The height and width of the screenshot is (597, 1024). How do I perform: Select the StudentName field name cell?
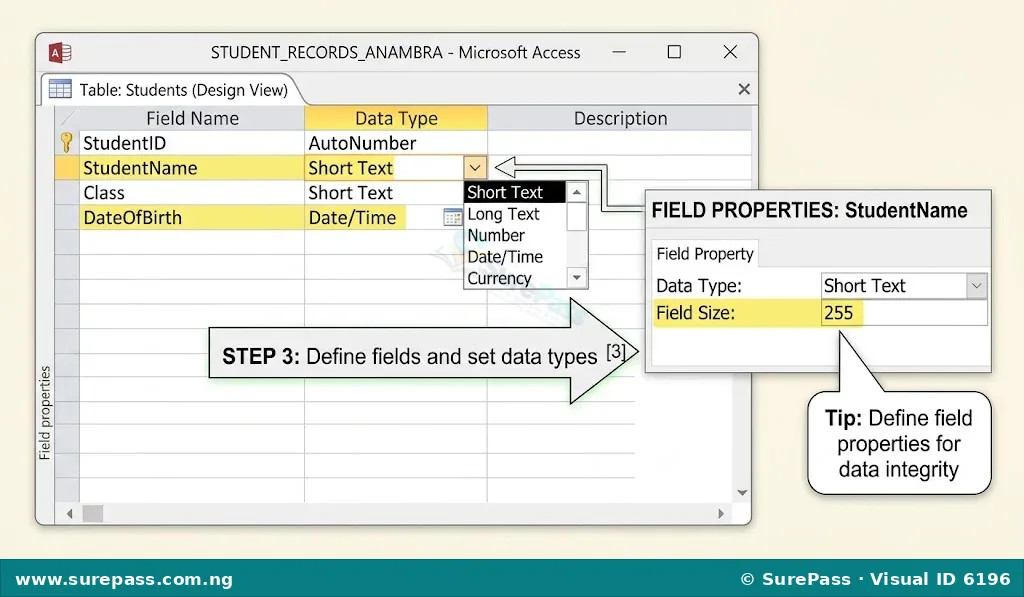(x=192, y=168)
